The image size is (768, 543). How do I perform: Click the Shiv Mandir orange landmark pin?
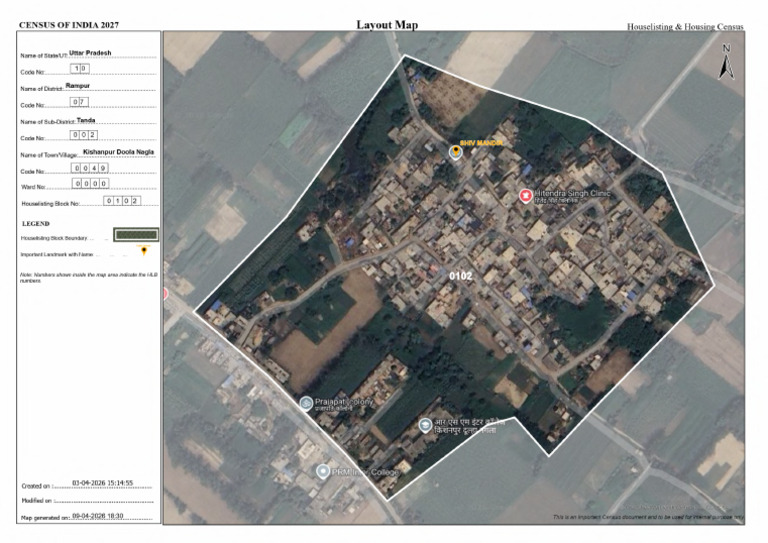pos(456,152)
